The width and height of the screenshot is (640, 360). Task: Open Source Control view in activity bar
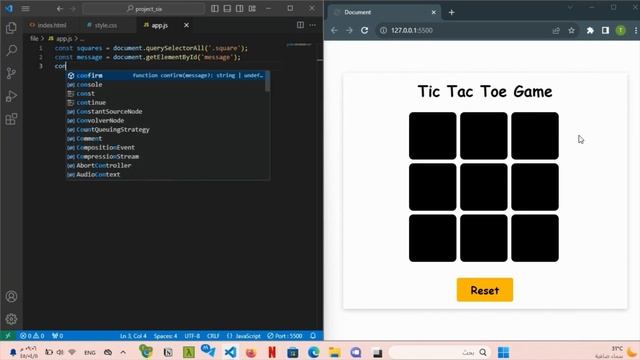[11, 73]
